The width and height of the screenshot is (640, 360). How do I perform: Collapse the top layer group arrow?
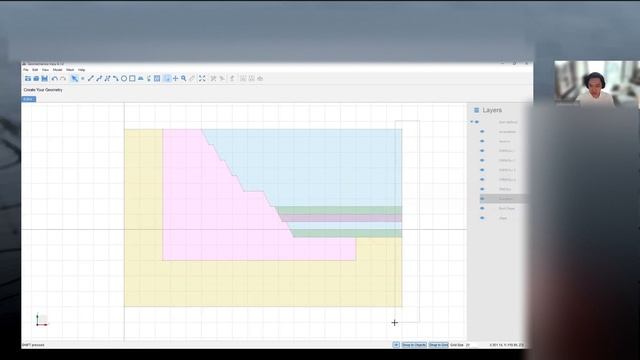pos(471,122)
